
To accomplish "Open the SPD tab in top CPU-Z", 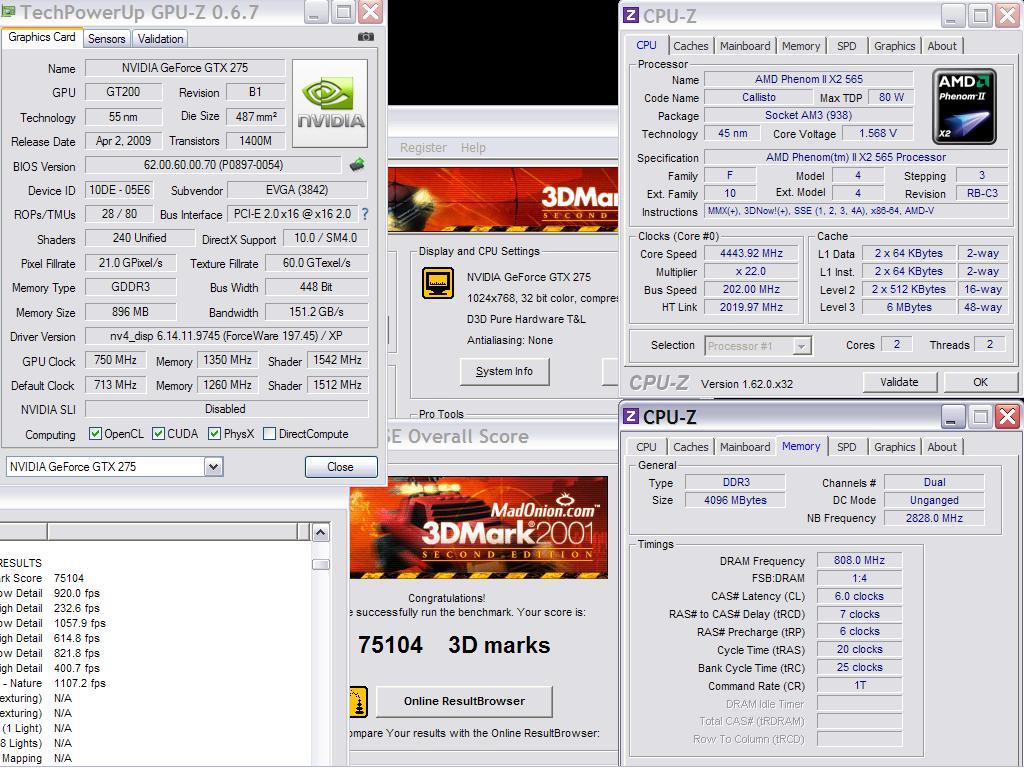I will click(x=846, y=46).
